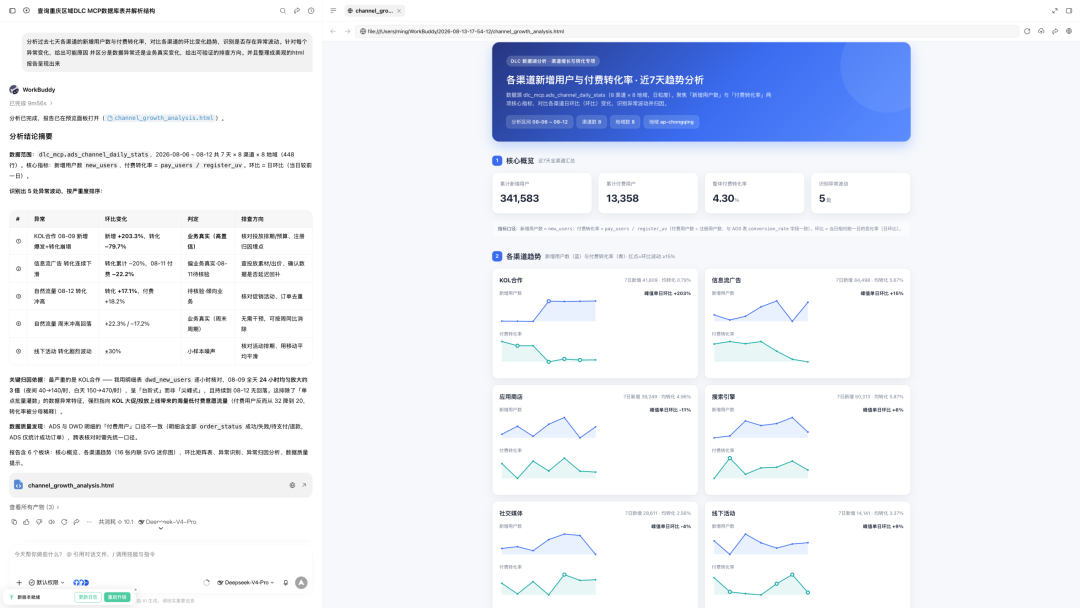Share the conversation from chat header
Viewport: 1080px width, 608px height.
pyautogui.click(x=297, y=11)
